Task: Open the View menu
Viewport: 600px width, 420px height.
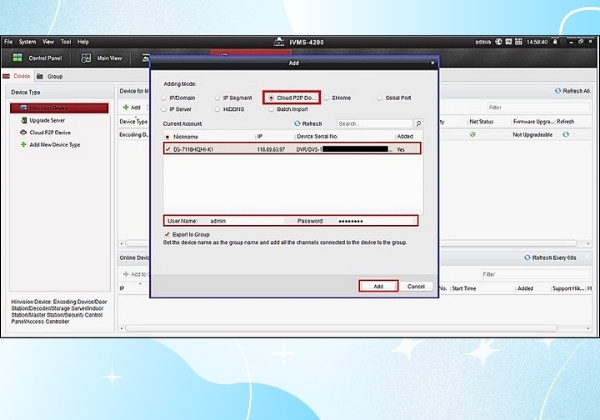Action: pyautogui.click(x=48, y=42)
